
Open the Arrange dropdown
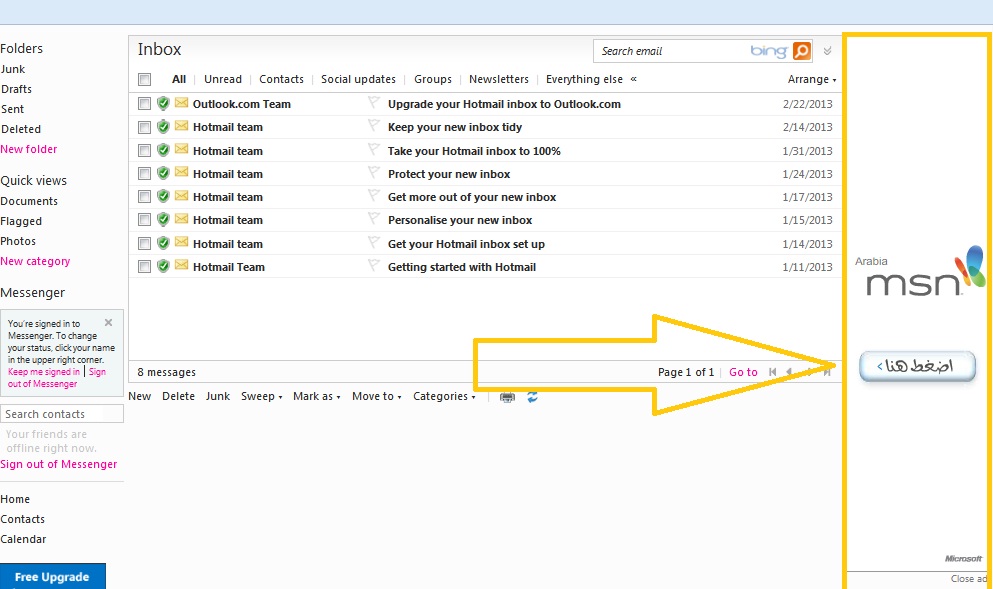[x=812, y=79]
